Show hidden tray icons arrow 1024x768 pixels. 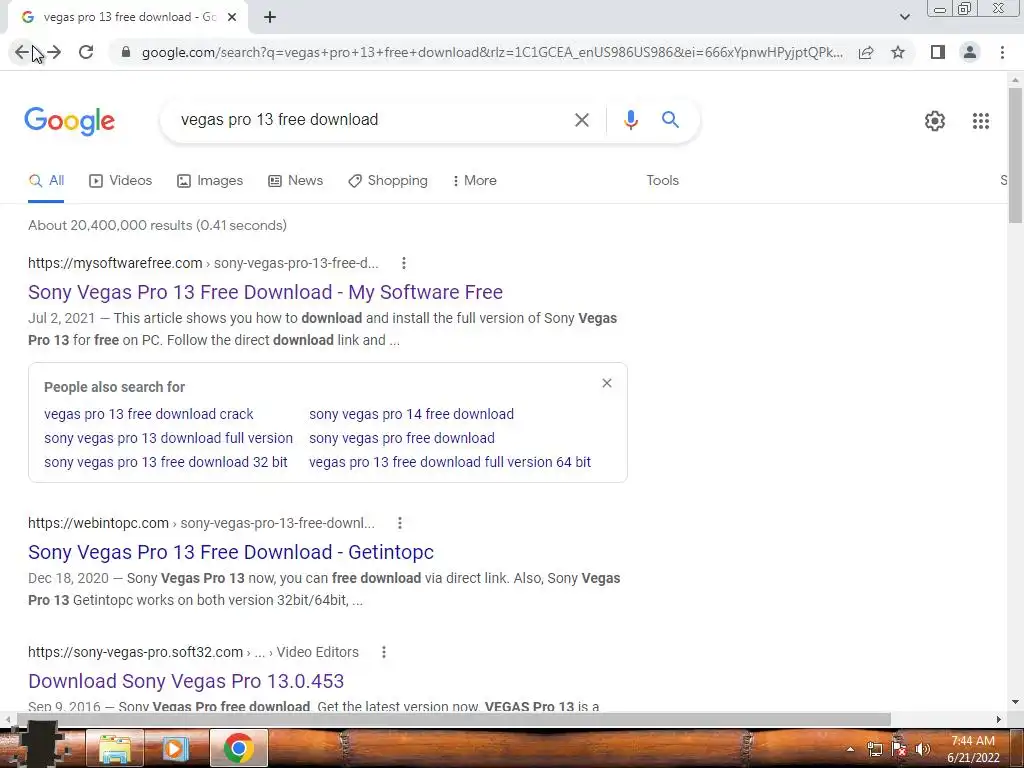coord(850,750)
